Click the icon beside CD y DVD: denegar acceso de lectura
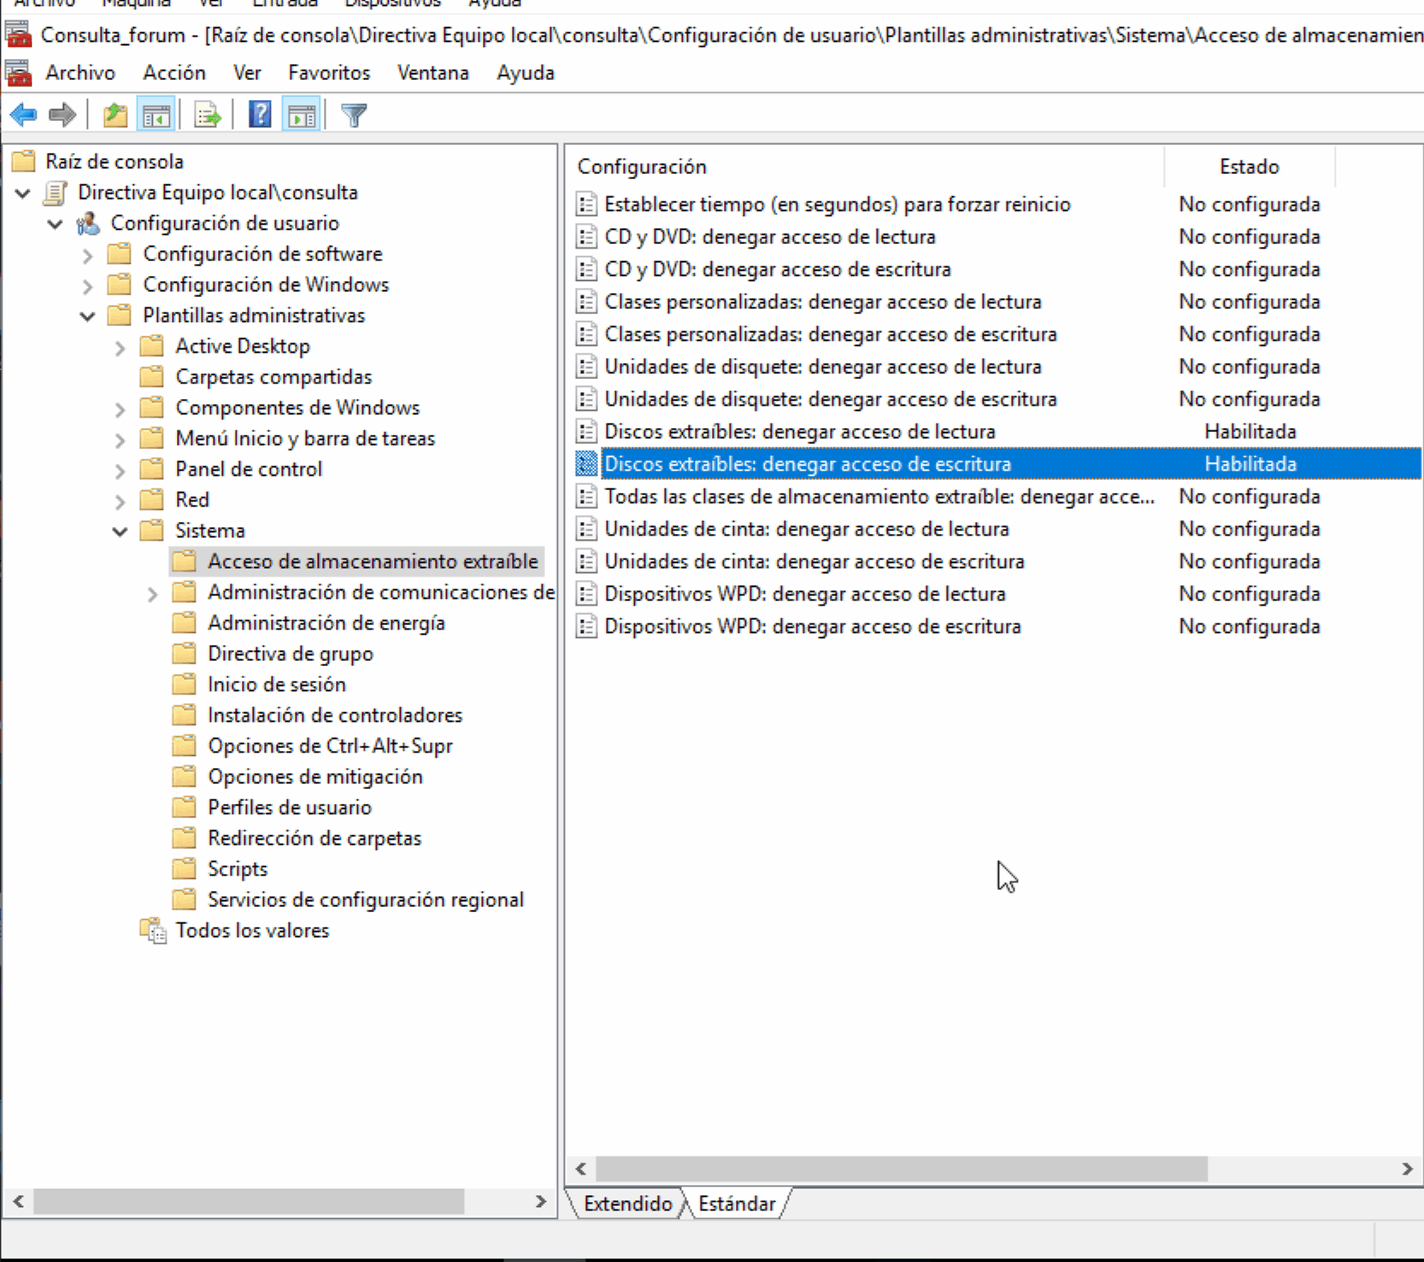This screenshot has height=1262, width=1424. coord(587,237)
